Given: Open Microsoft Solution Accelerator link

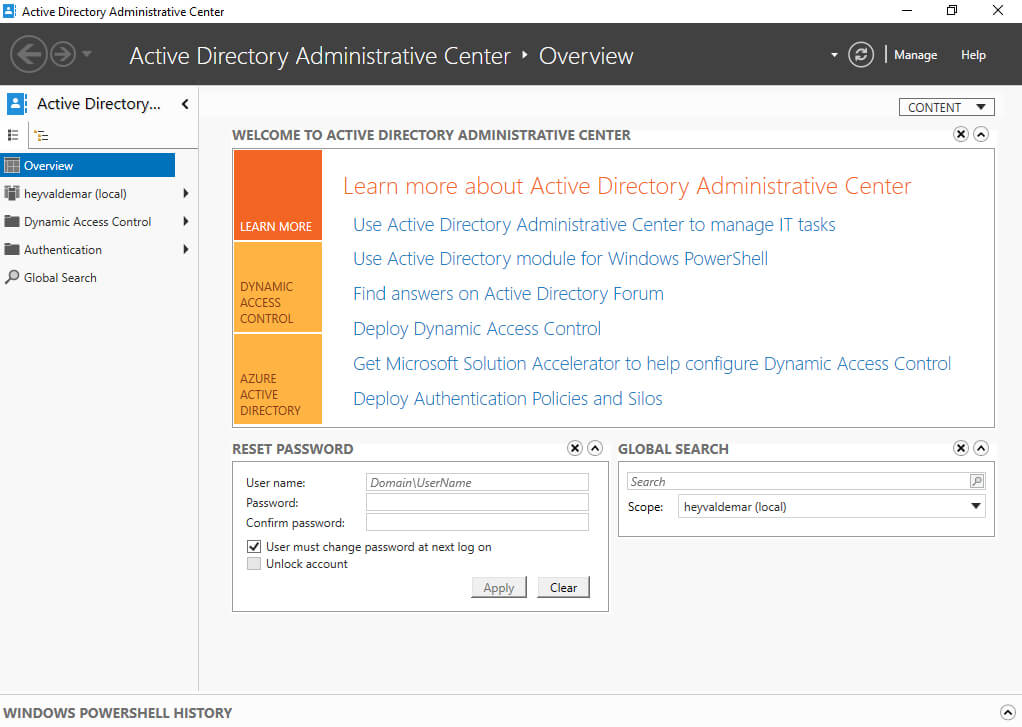Looking at the screenshot, I should point(652,364).
